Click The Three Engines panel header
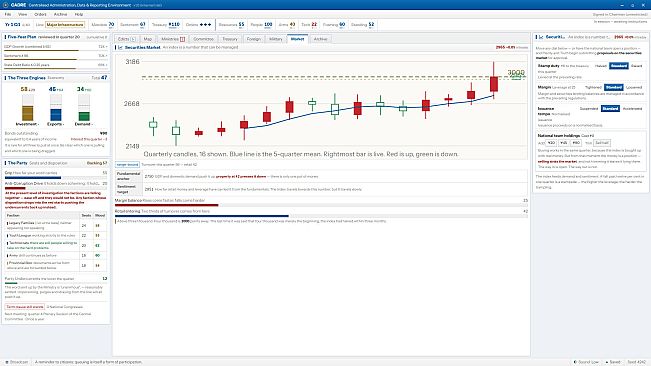651x366 pixels. [56, 78]
